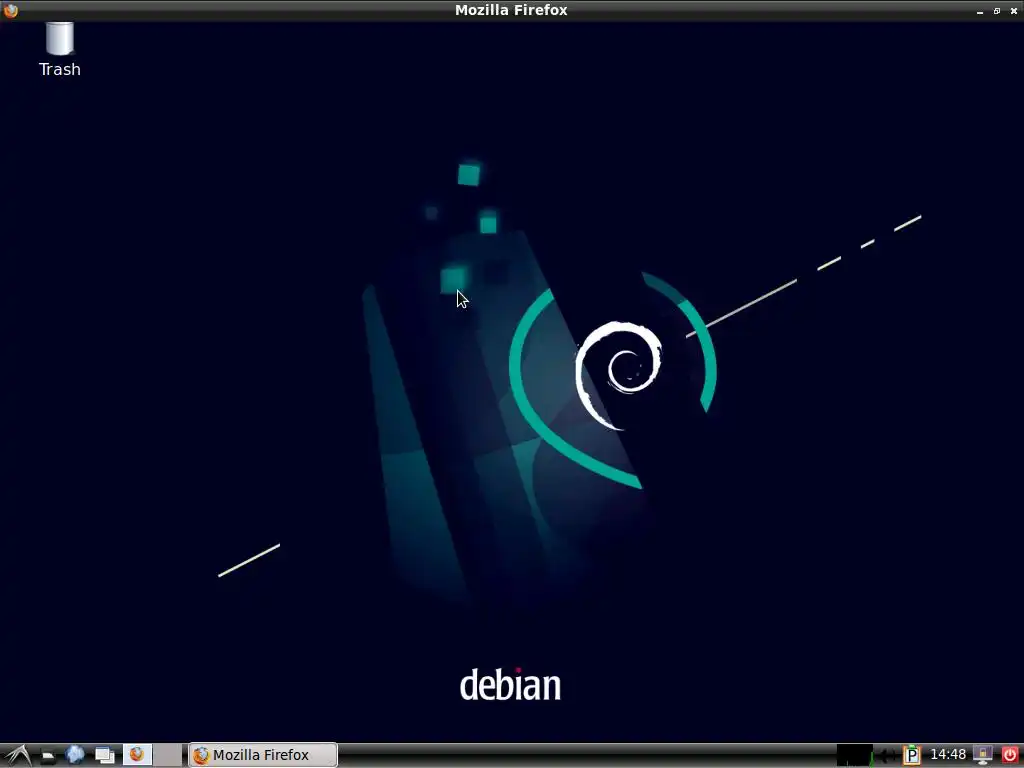
Task: Open the CPU usage monitor graph
Action: coord(855,755)
